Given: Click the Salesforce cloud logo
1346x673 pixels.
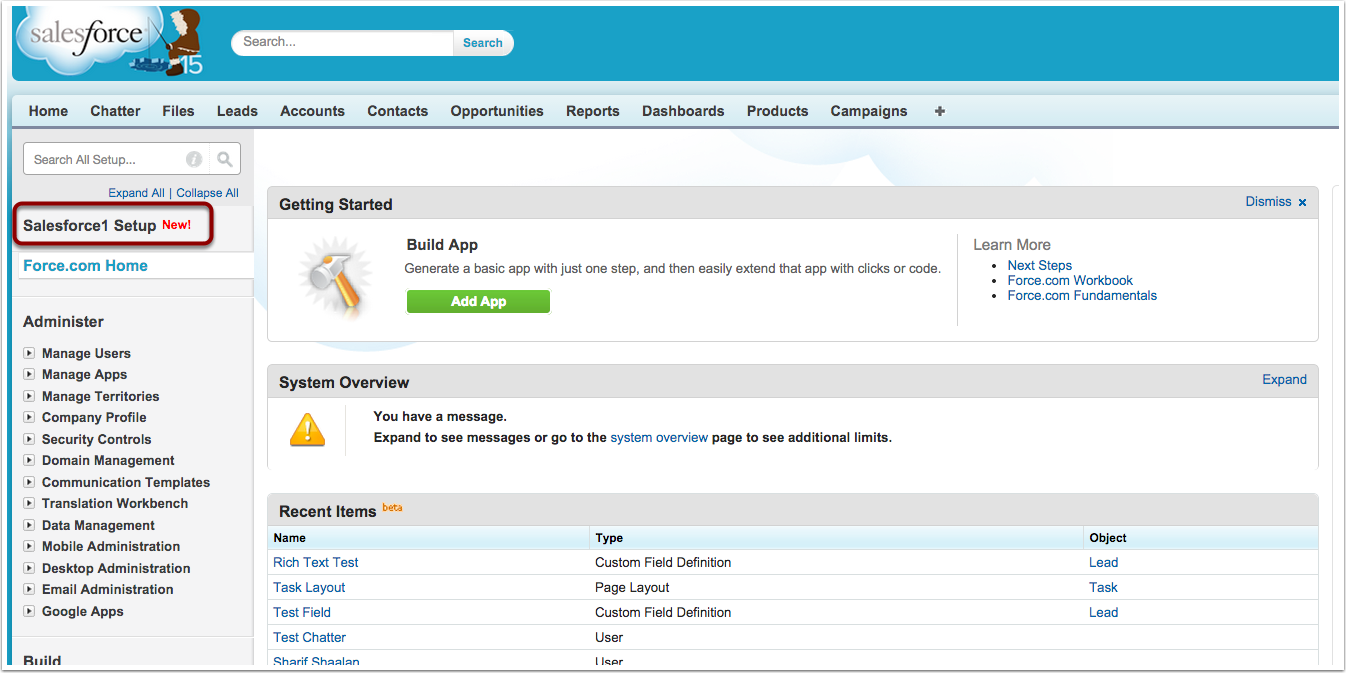Looking at the screenshot, I should coord(109,42).
